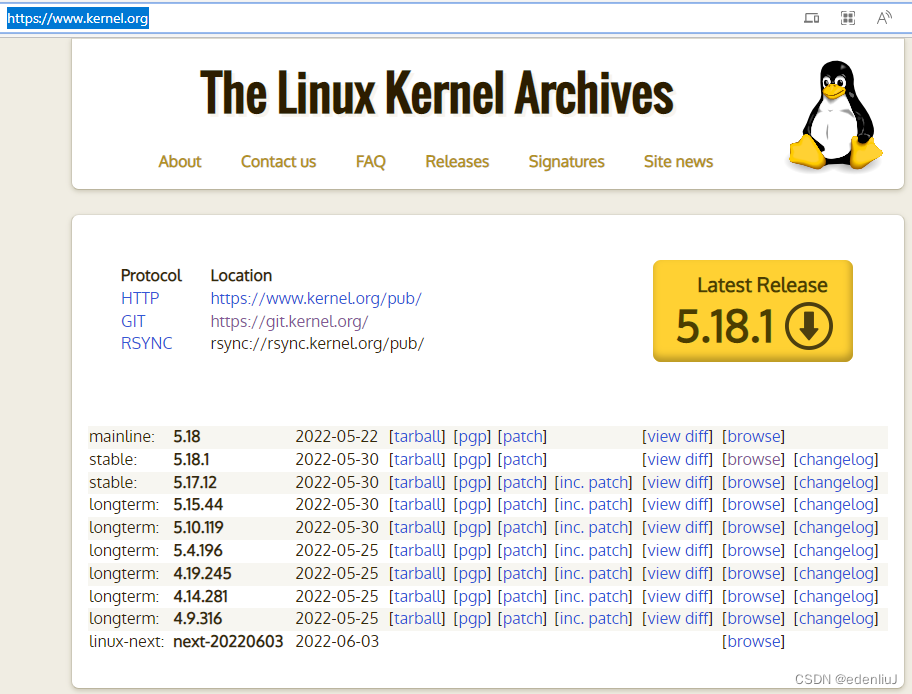The image size is (912, 694).
Task: Open the Contact us page
Action: click(278, 162)
